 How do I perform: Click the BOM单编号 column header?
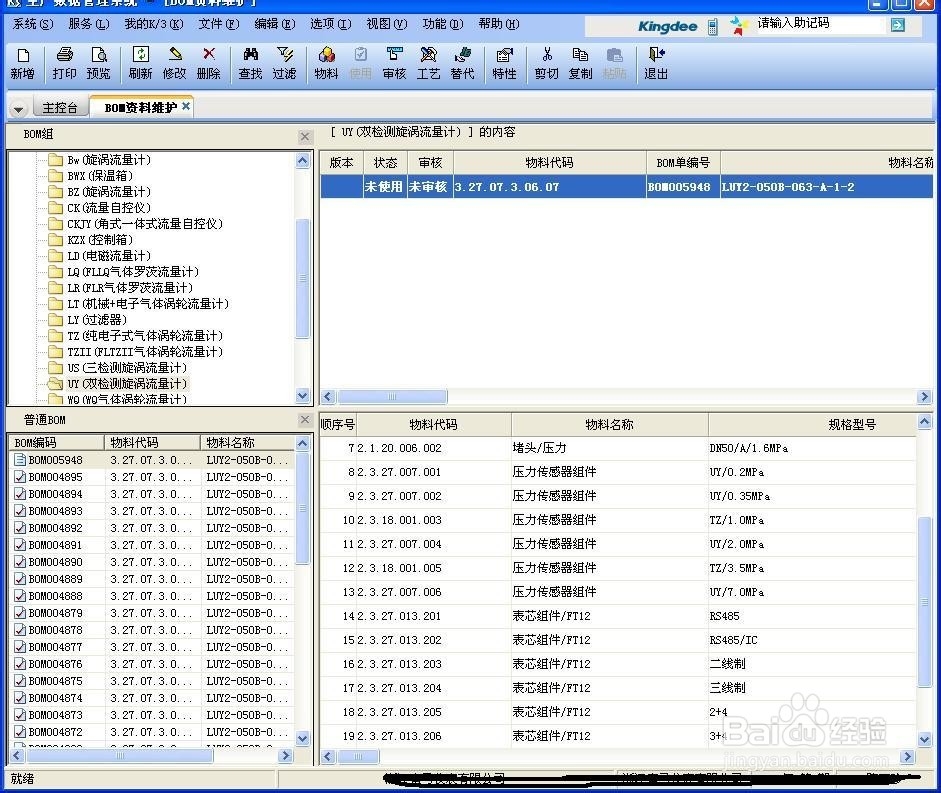pos(684,163)
